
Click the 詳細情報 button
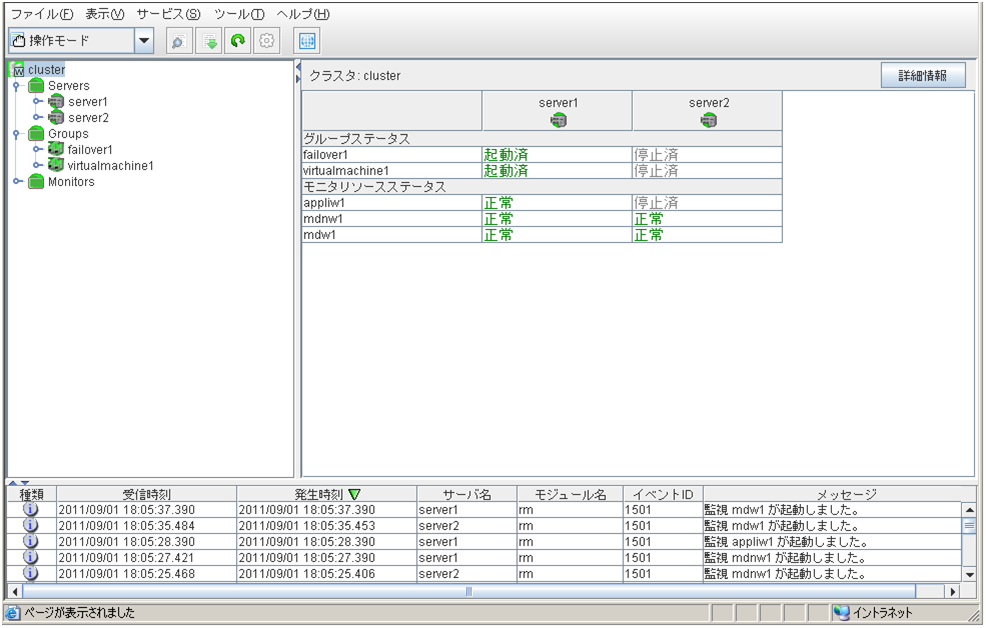pyautogui.click(x=922, y=76)
